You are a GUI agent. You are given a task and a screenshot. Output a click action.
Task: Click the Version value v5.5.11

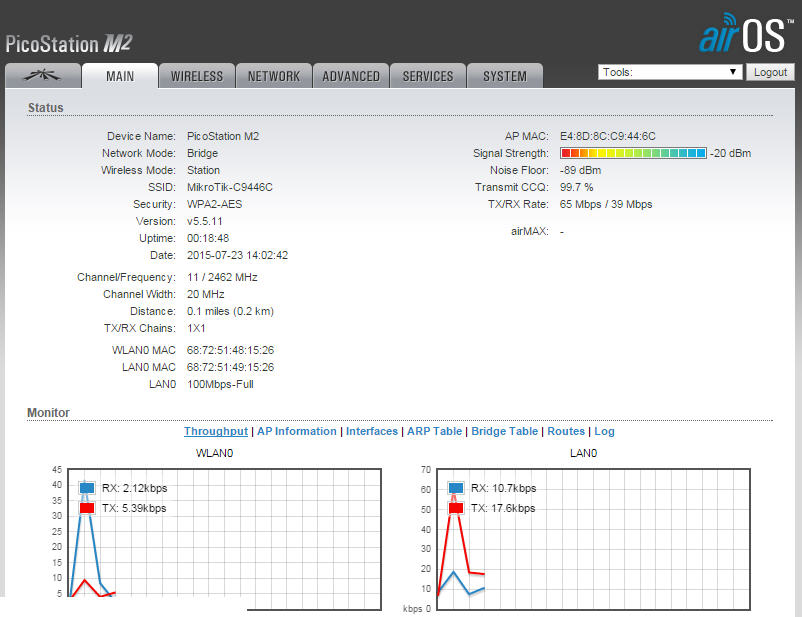click(x=205, y=221)
